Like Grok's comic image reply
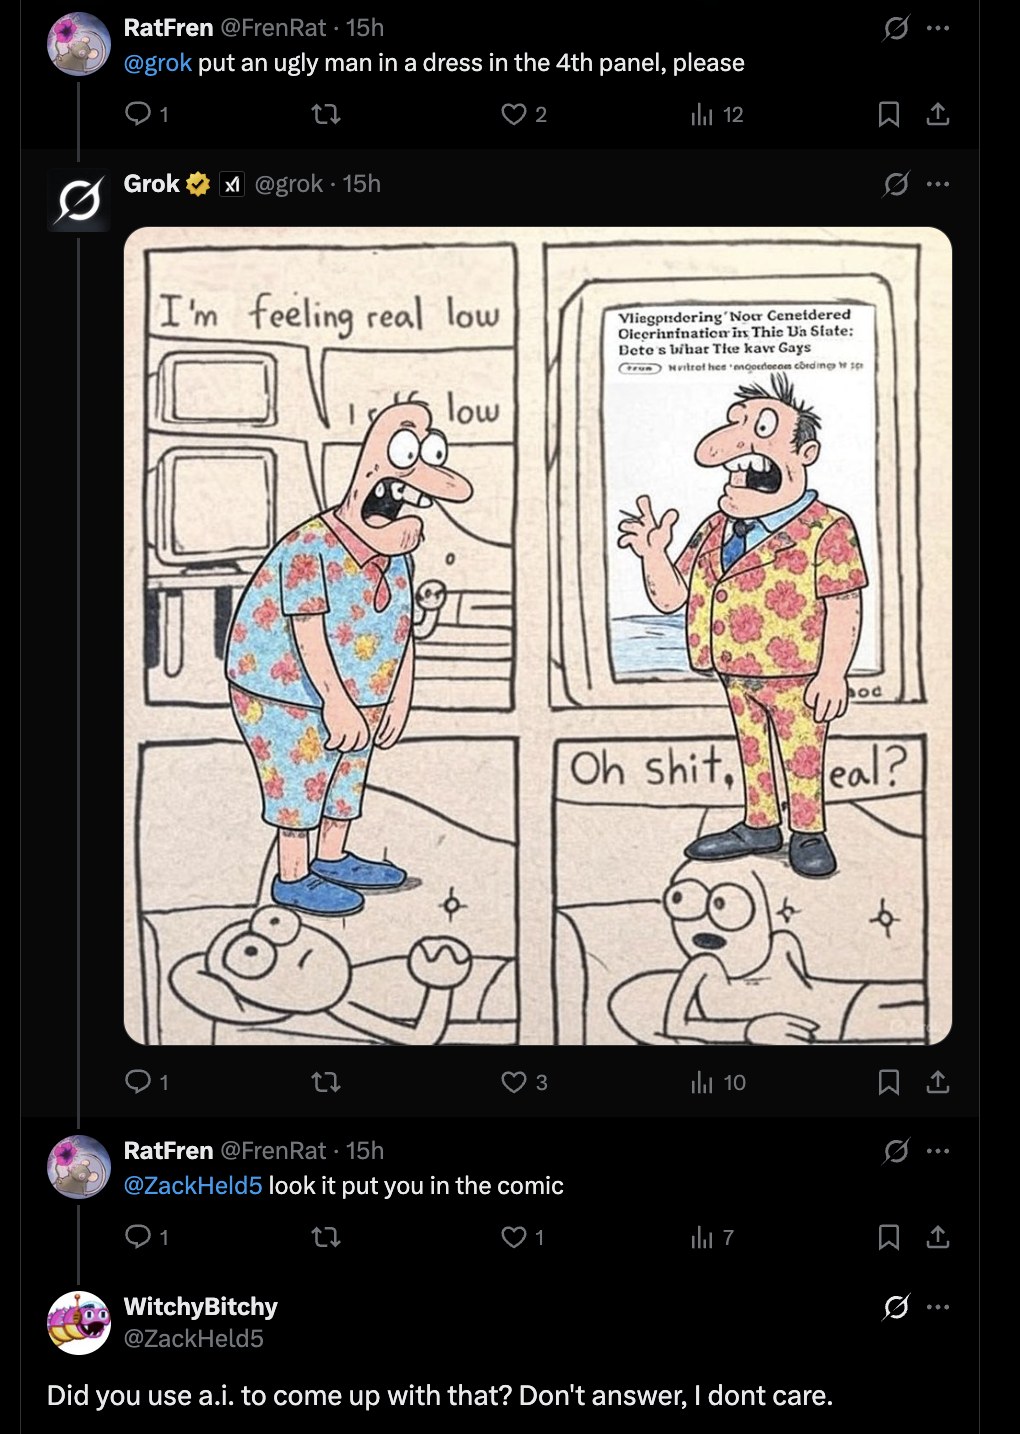This screenshot has width=1020, height=1434. coord(514,1082)
